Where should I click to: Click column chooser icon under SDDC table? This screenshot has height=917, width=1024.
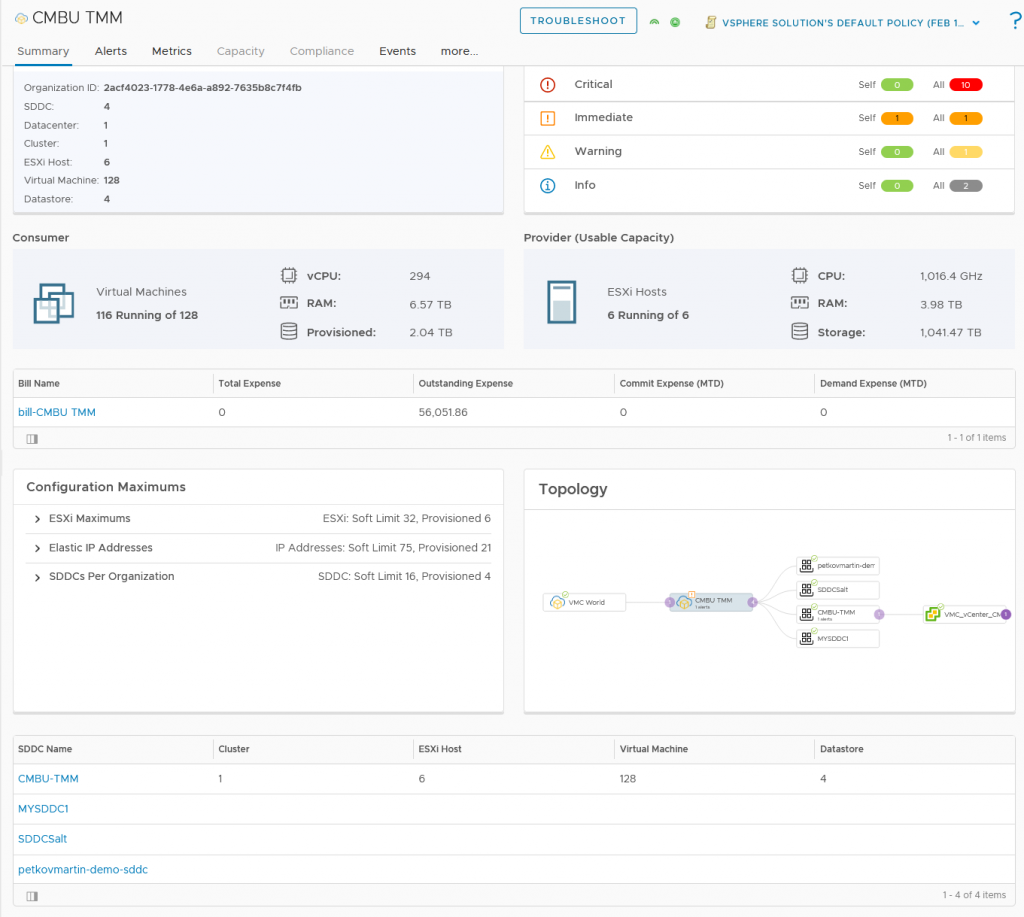(31, 895)
